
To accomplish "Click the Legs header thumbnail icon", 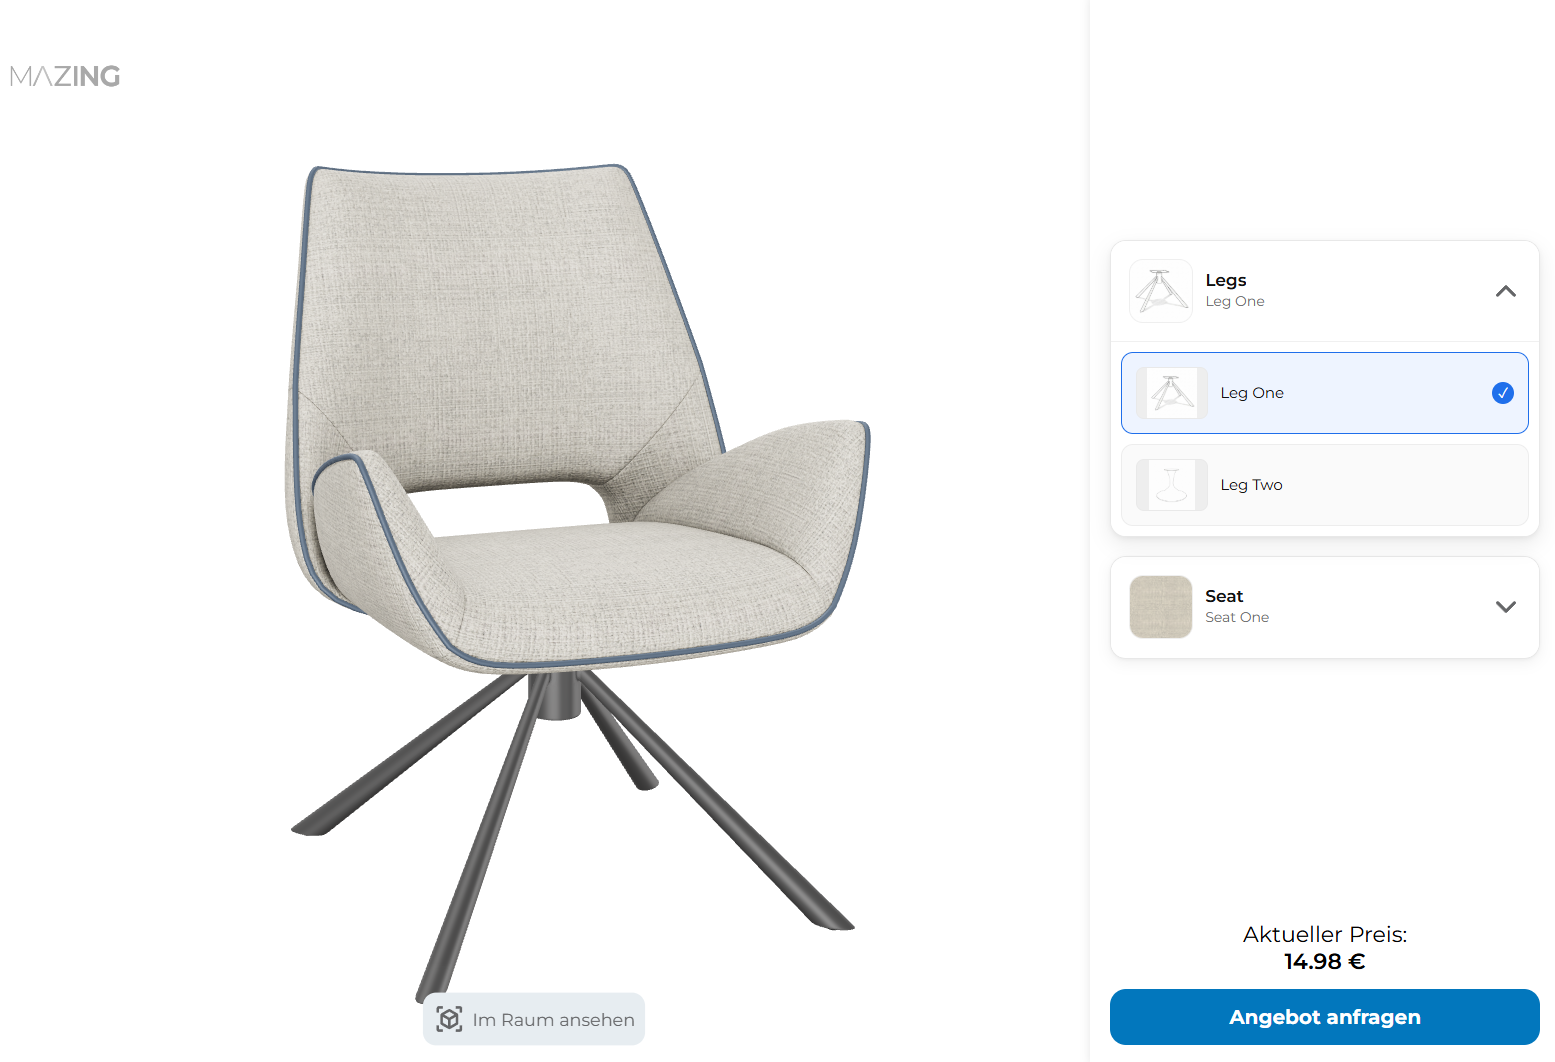I will coord(1160,291).
